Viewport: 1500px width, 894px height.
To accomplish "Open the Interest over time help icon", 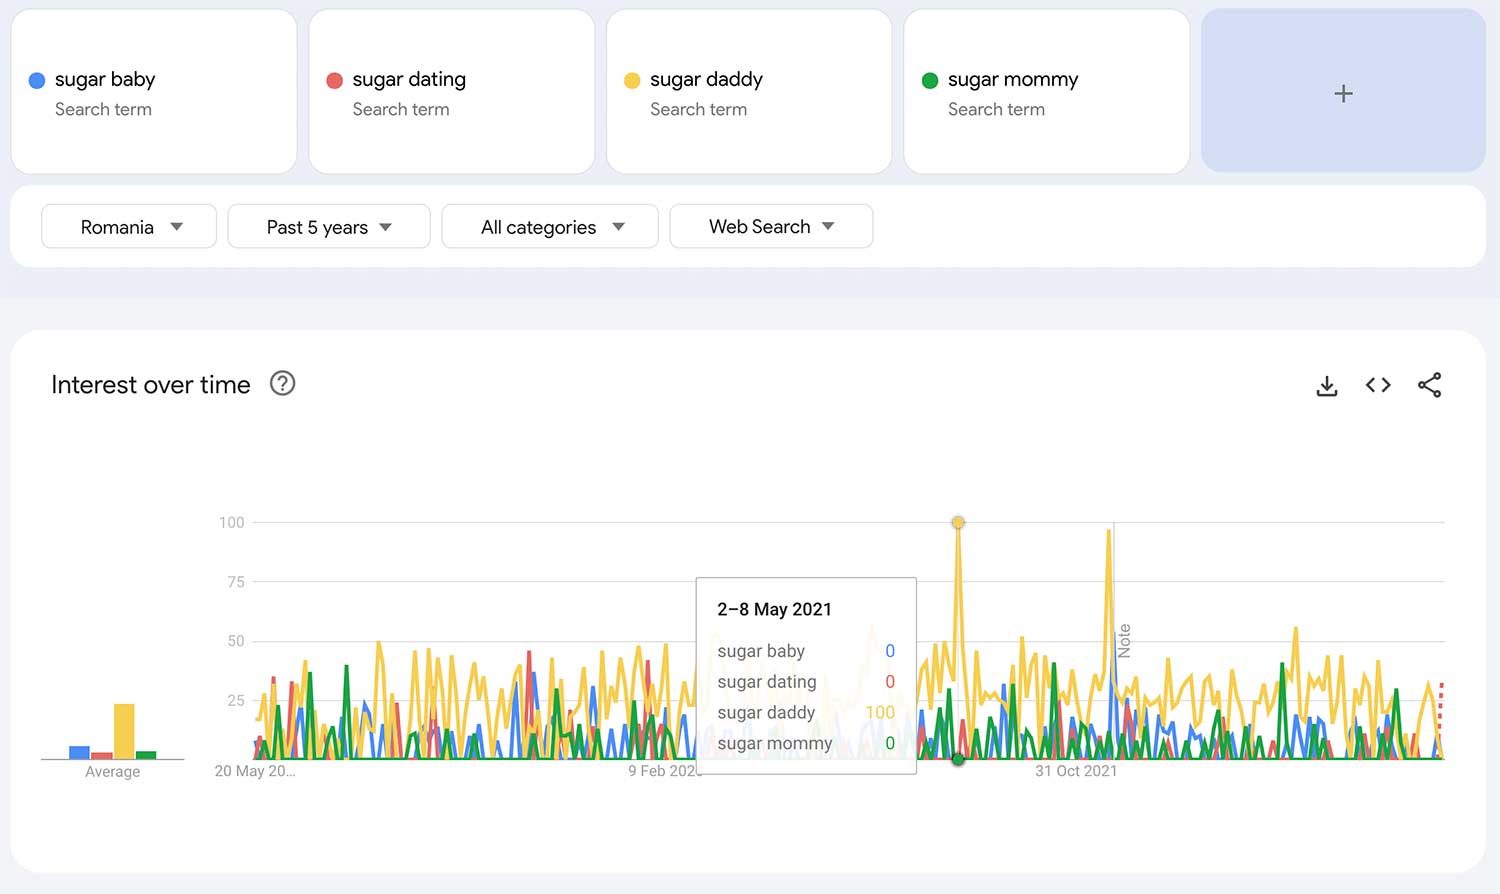I will tap(283, 383).
